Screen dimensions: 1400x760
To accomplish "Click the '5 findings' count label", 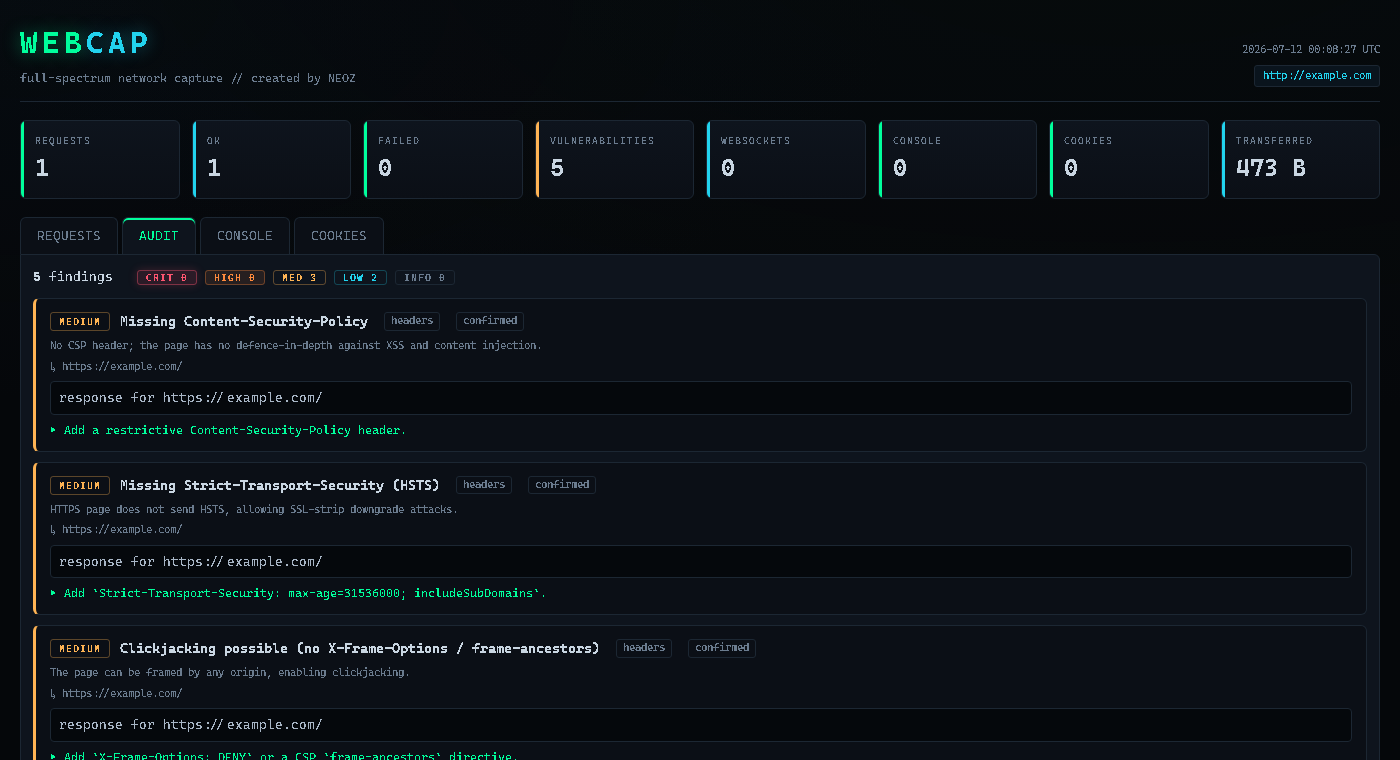I will 73,277.
